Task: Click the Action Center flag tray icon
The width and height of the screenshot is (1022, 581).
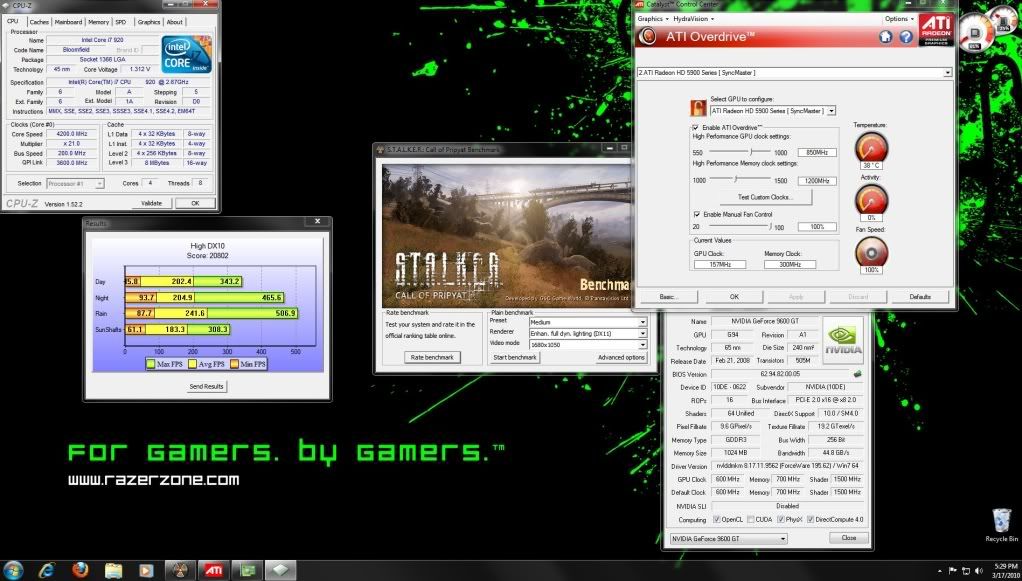Action: click(x=954, y=571)
